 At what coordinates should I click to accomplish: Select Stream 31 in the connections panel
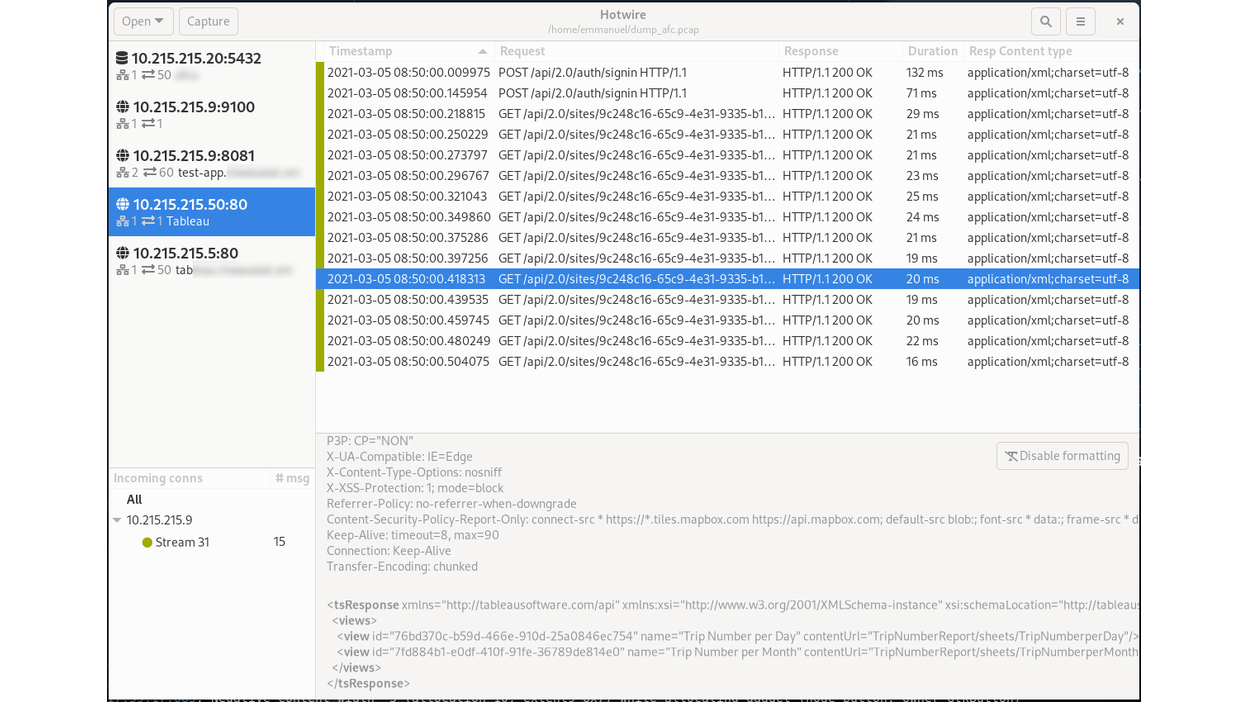click(x=183, y=542)
